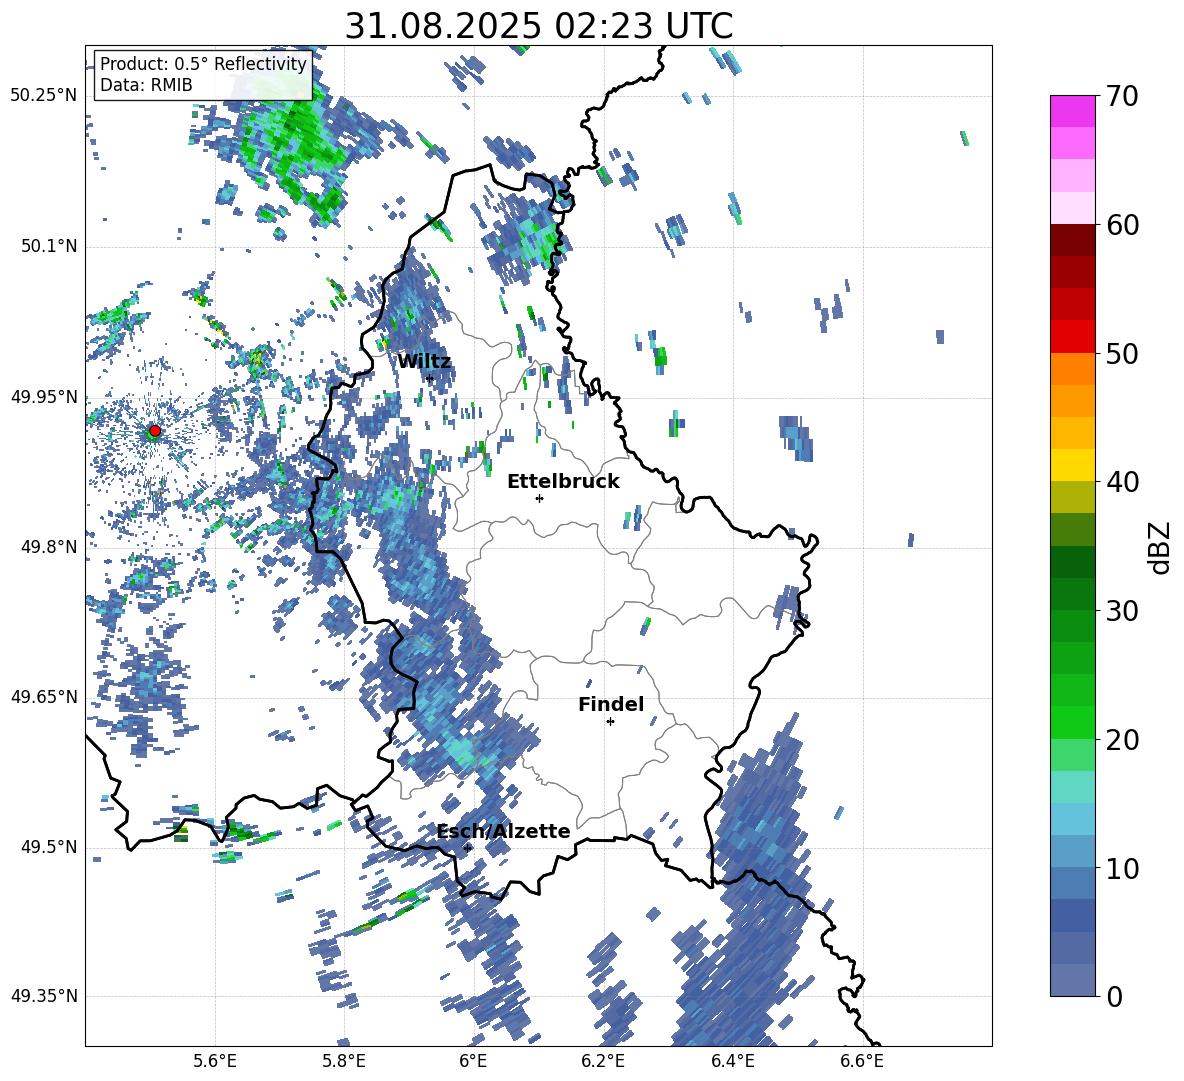Click the 5.8°E longitude tick label
The width and height of the screenshot is (1184, 1081).
(x=344, y=1062)
